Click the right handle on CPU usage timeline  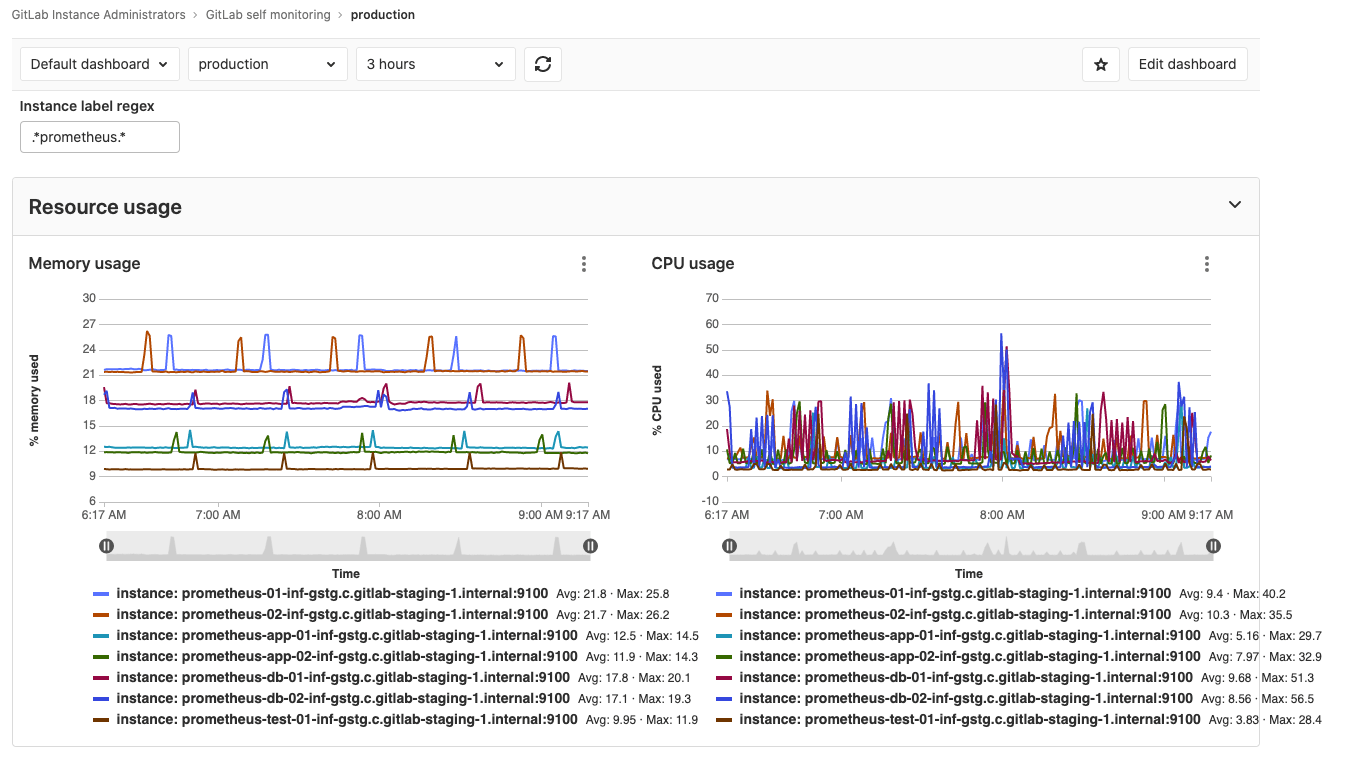click(x=1213, y=545)
